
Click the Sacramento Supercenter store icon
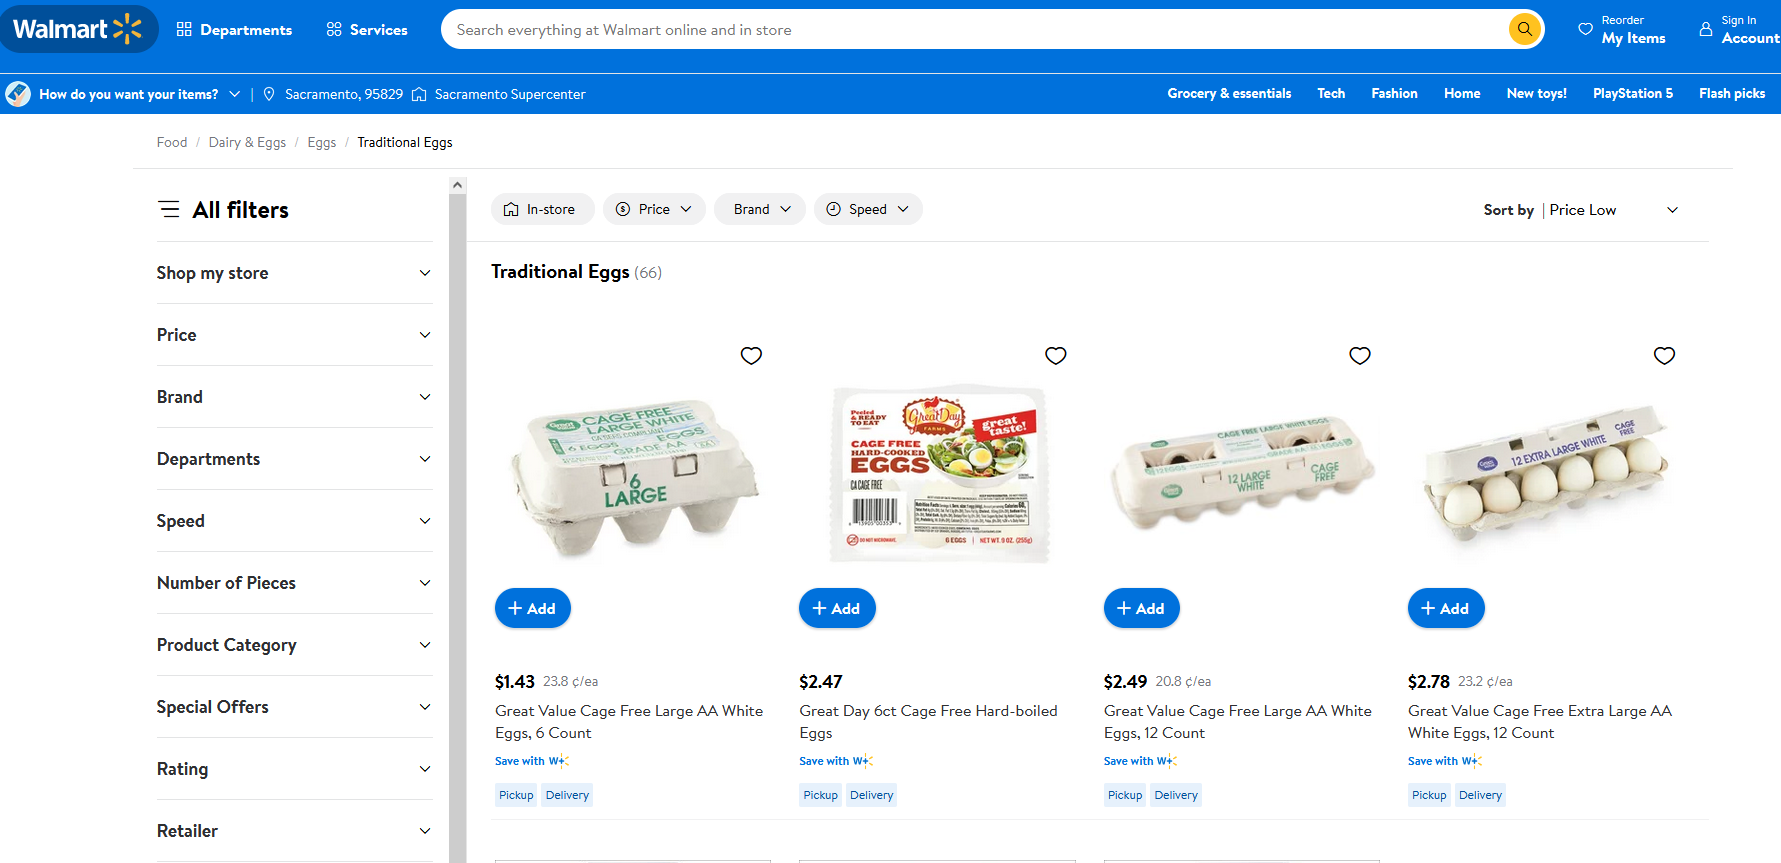coord(419,94)
